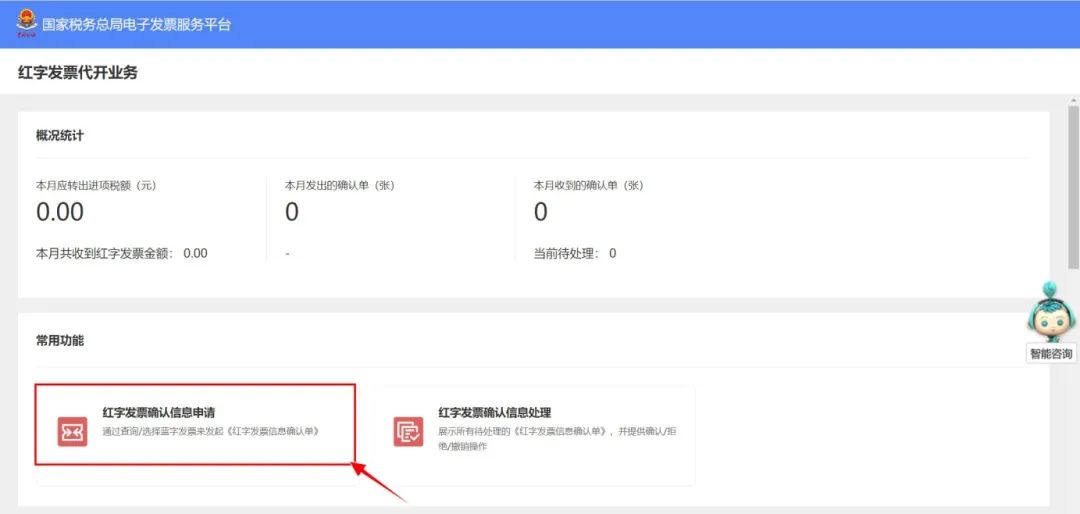Click the 国家税务总局电子发票服务平台 header title
The image size is (1080, 514).
(136, 24)
